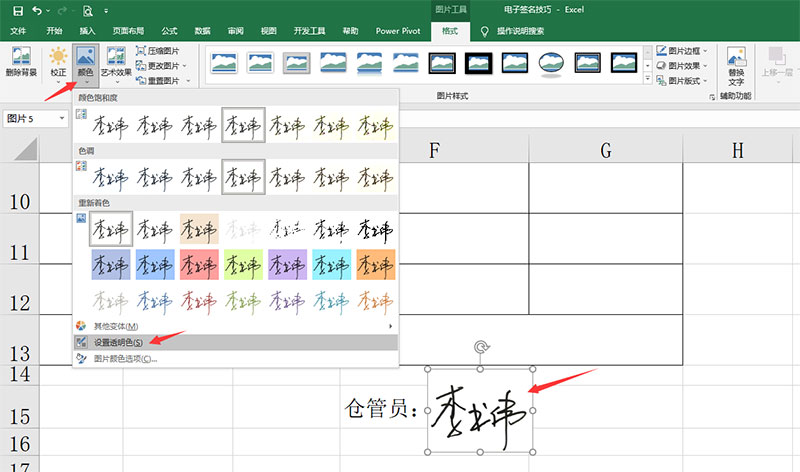Image resolution: width=800 pixels, height=472 pixels.
Task: Select first color saturation preset
Action: pyautogui.click(x=110, y=125)
